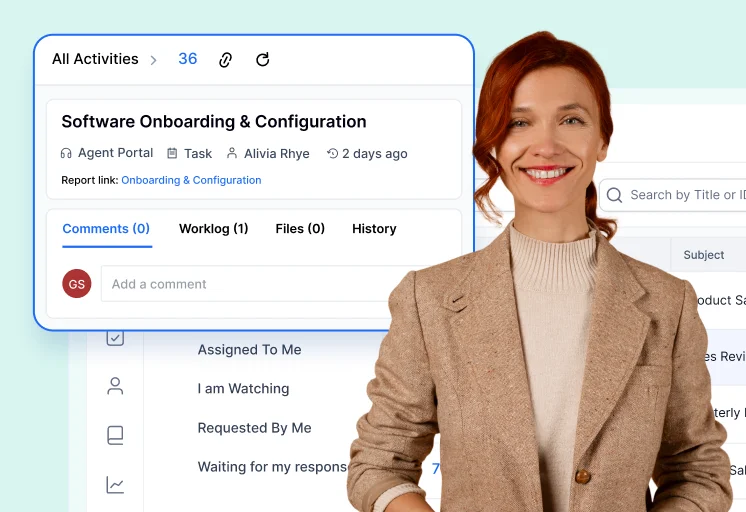Screen dimensions: 746x512
Task: Open the user profile icon in sidebar
Action: 115,386
